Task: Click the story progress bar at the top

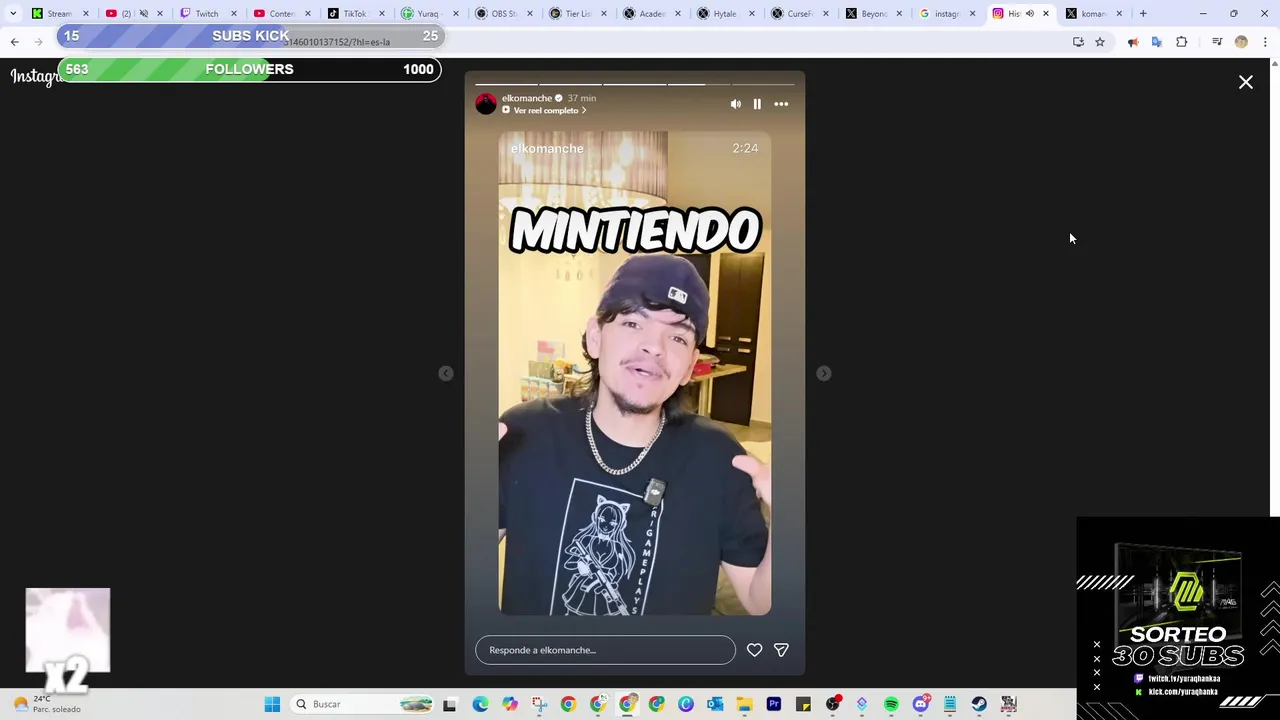Action: [x=635, y=84]
